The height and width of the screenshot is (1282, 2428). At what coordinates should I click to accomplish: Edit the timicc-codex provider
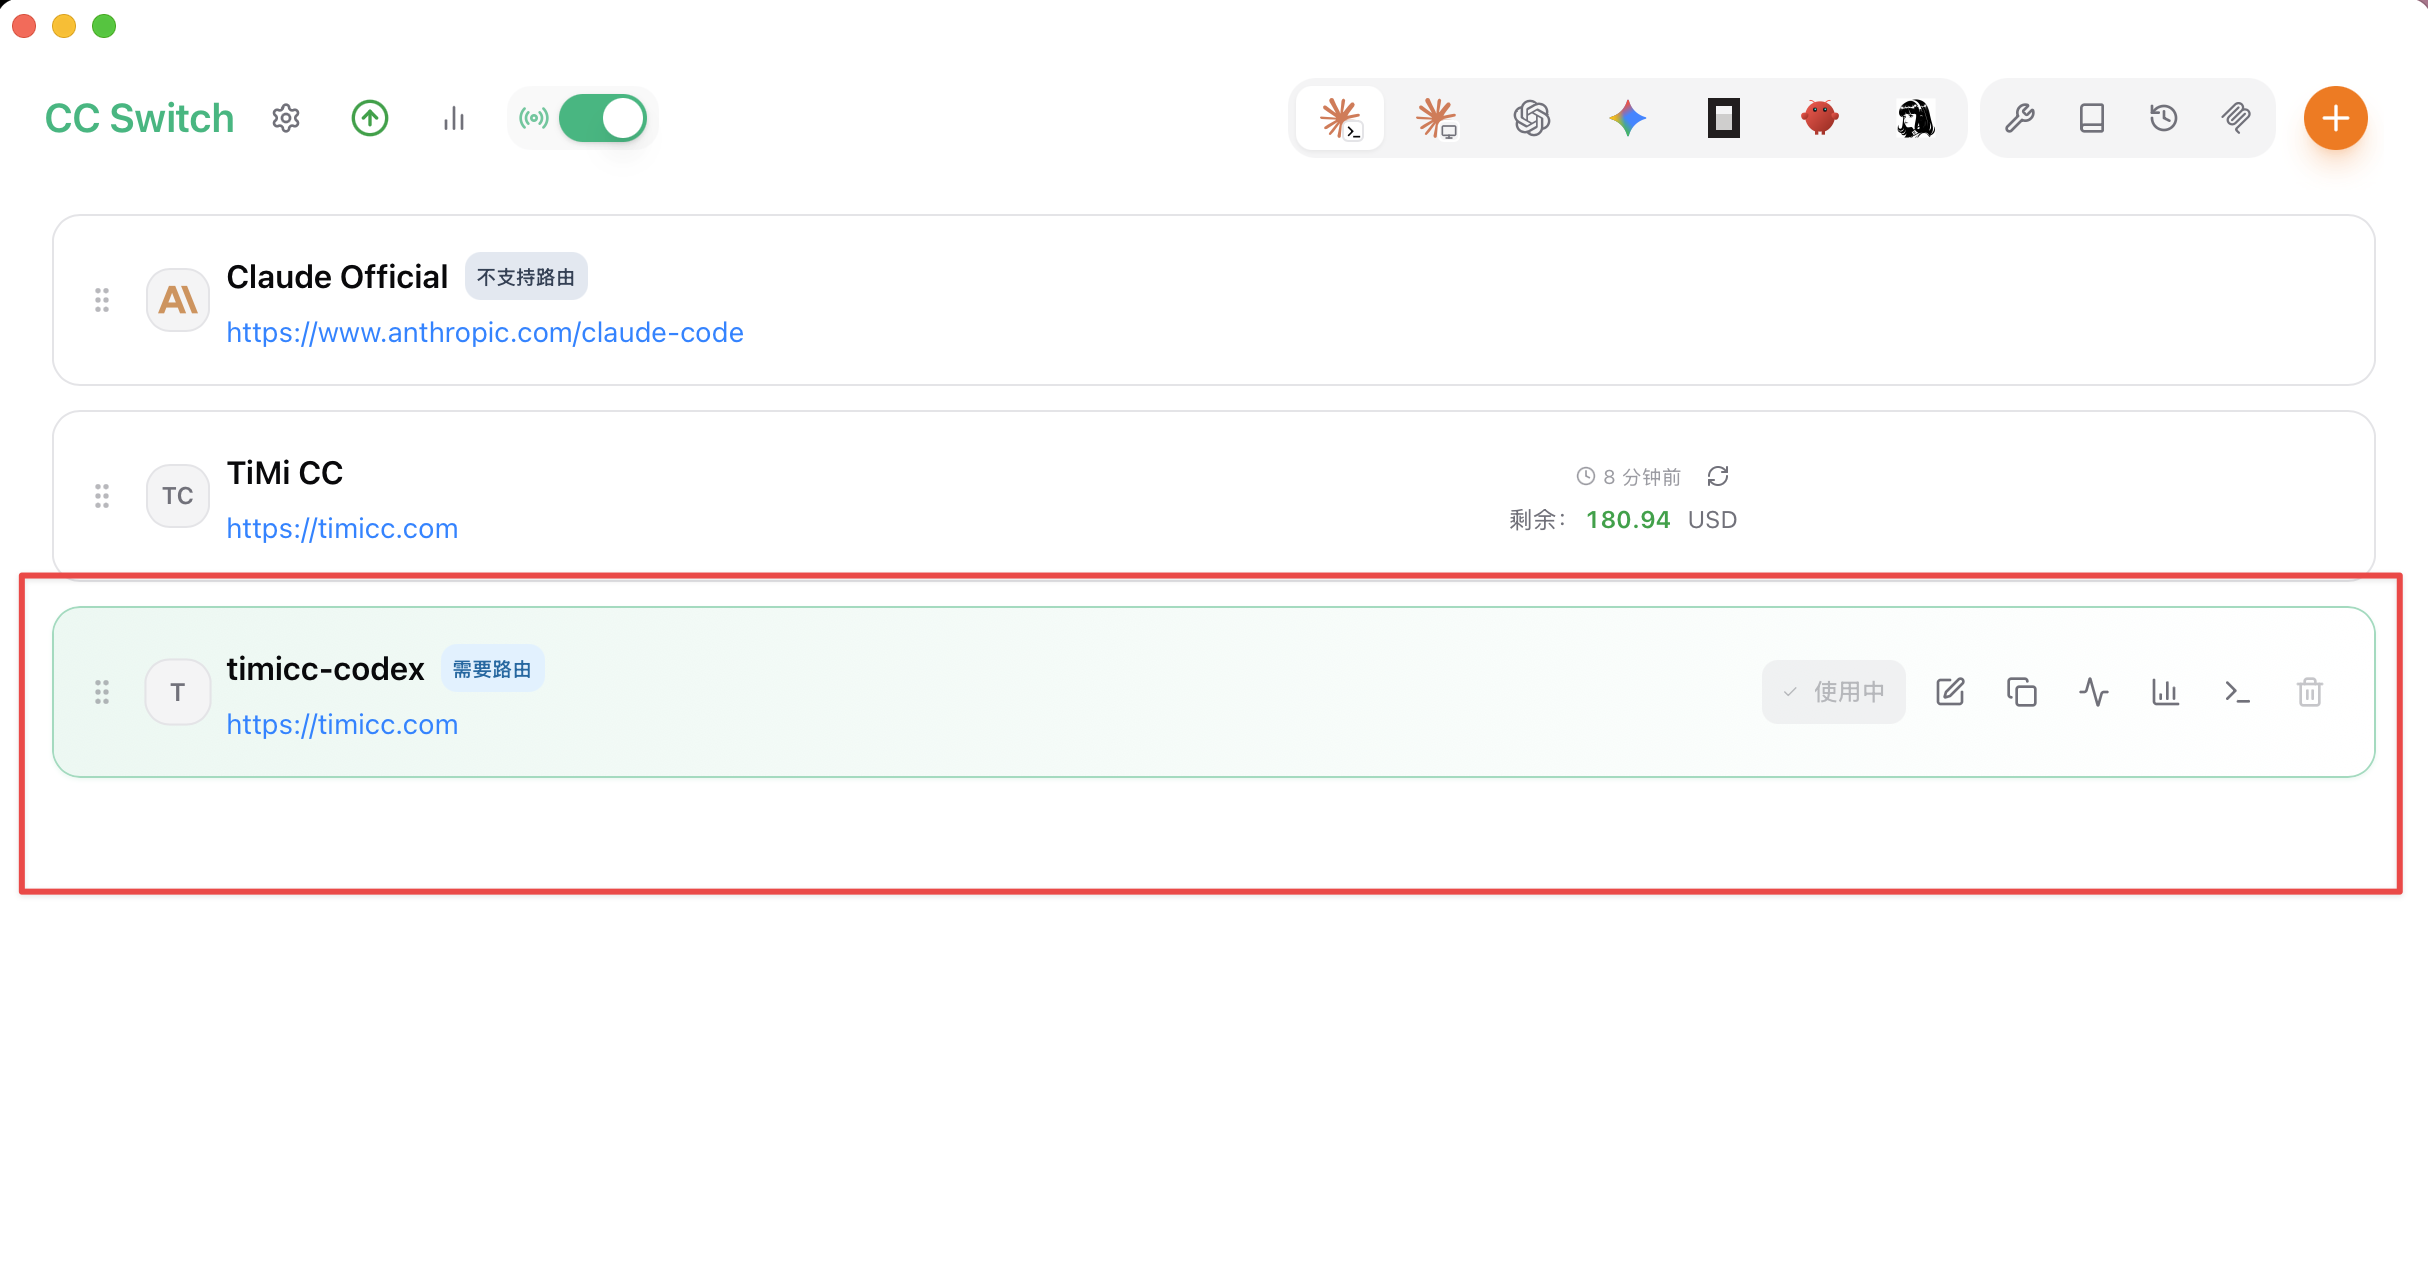tap(1950, 692)
